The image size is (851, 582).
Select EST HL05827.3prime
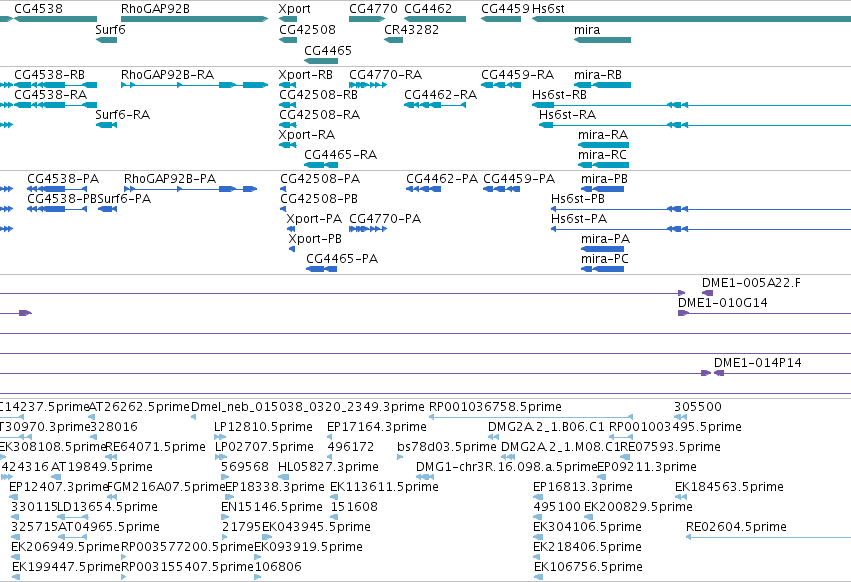(284, 477)
